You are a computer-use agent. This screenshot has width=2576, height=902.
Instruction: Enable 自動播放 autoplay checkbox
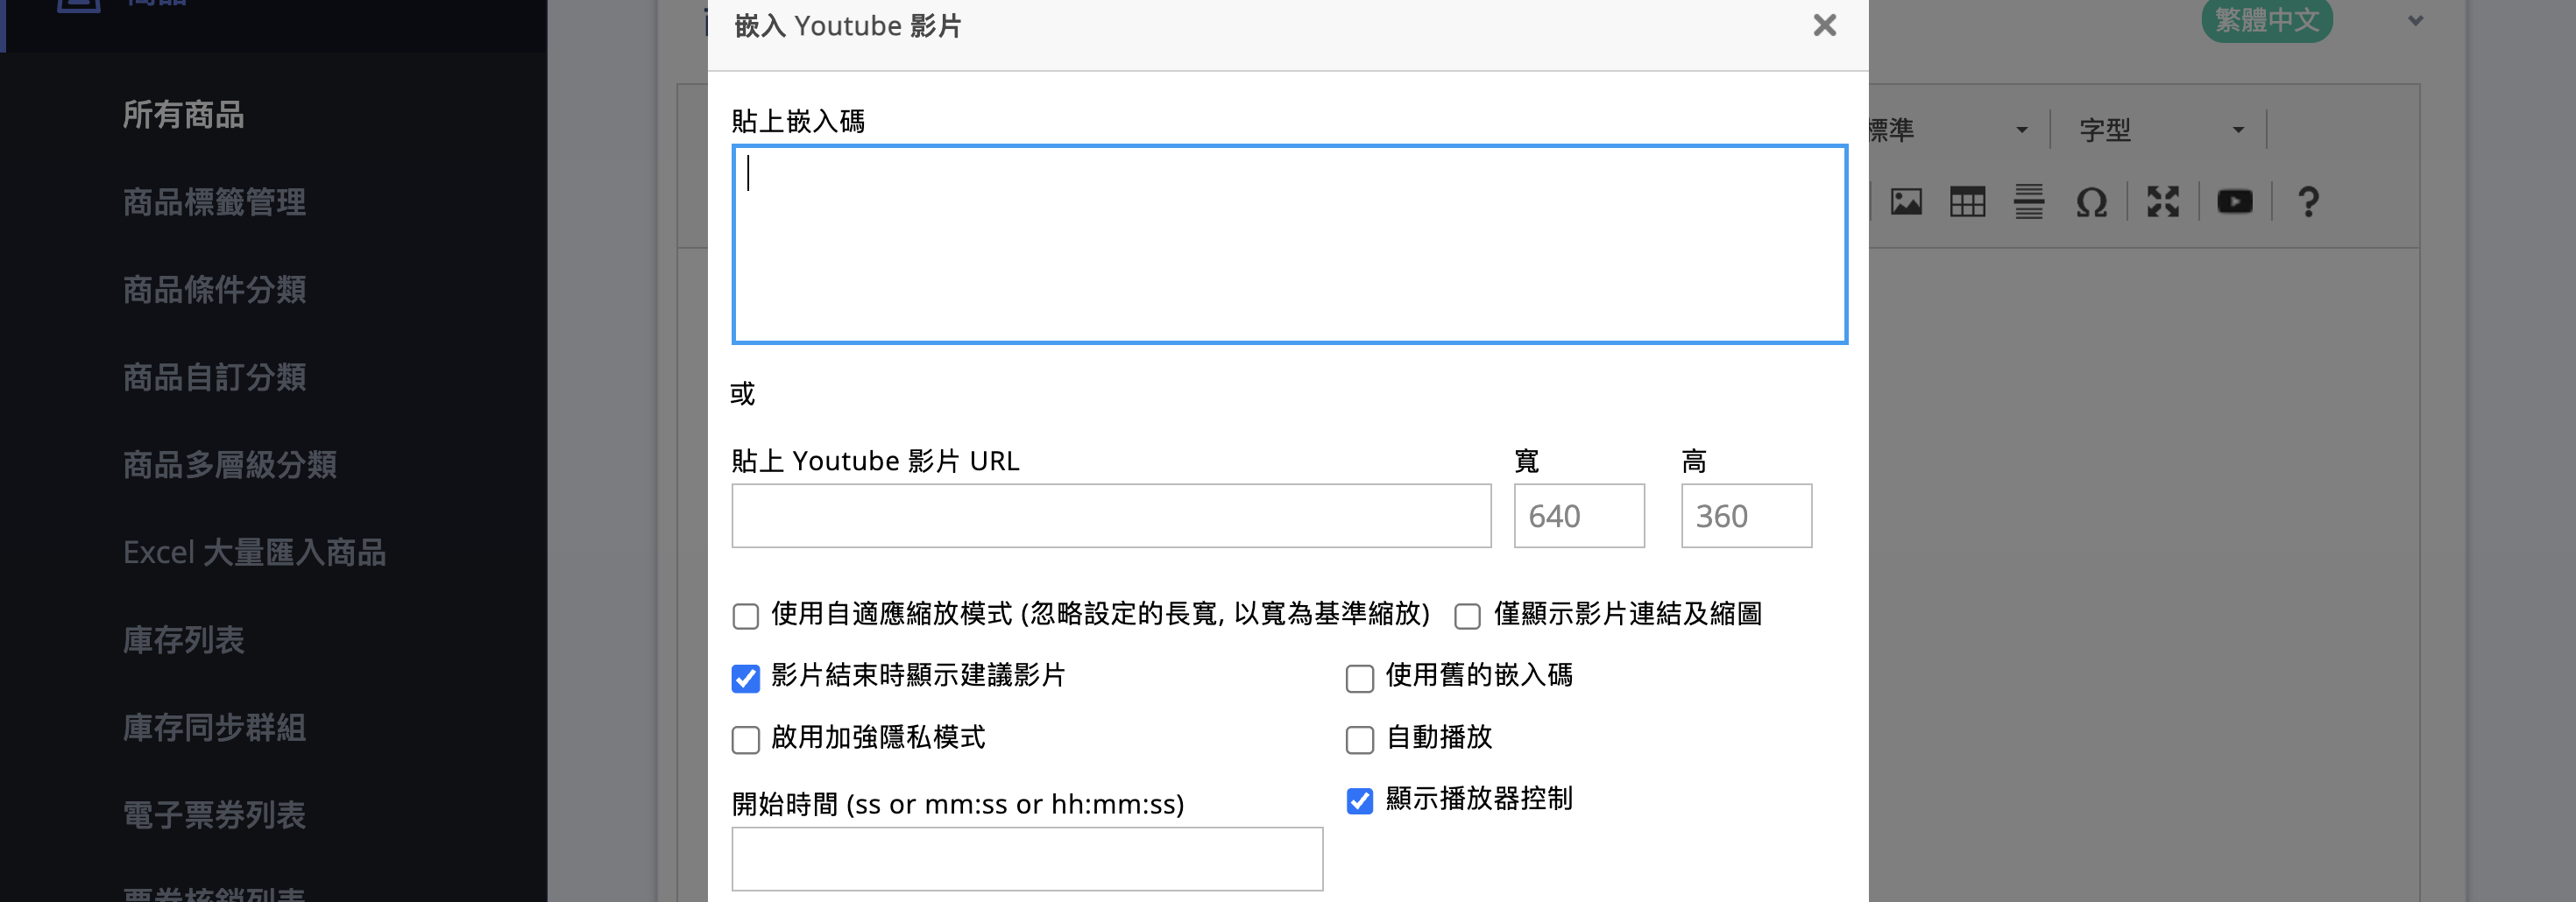pyautogui.click(x=1360, y=740)
